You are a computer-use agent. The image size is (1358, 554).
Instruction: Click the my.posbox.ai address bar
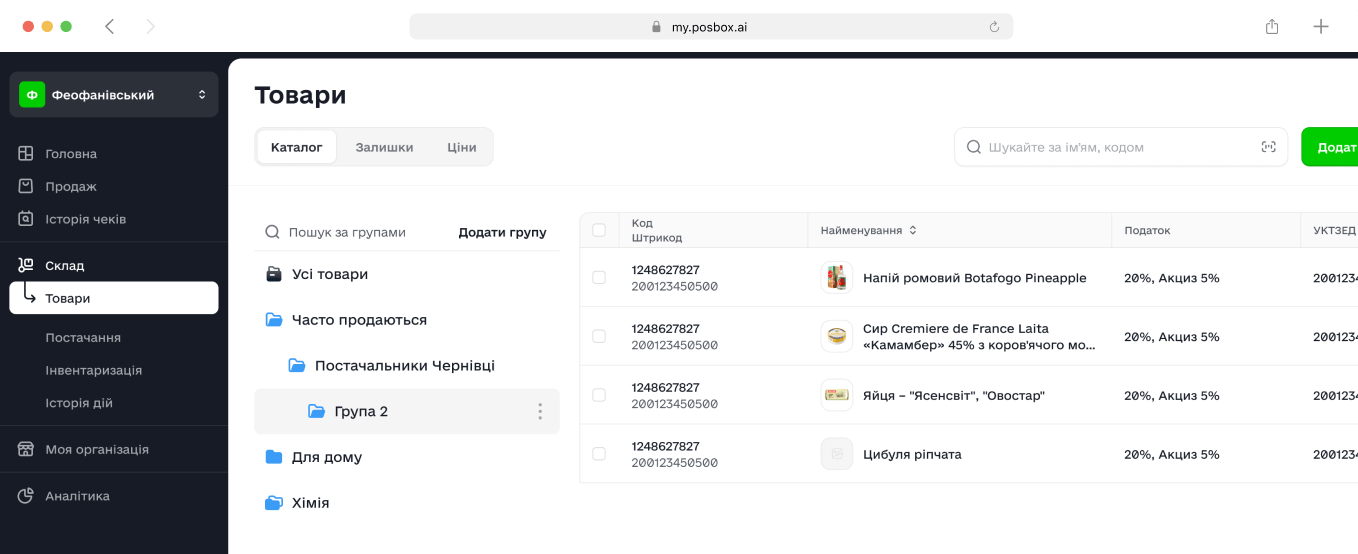[x=711, y=27]
